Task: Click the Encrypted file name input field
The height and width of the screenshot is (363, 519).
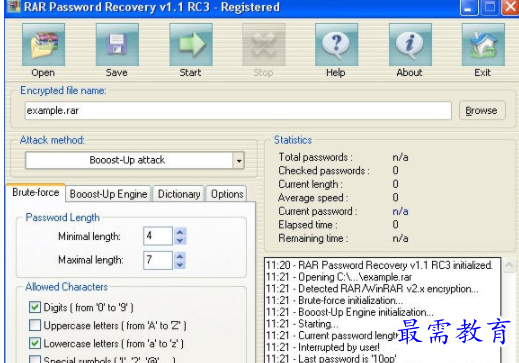Action: tap(238, 111)
